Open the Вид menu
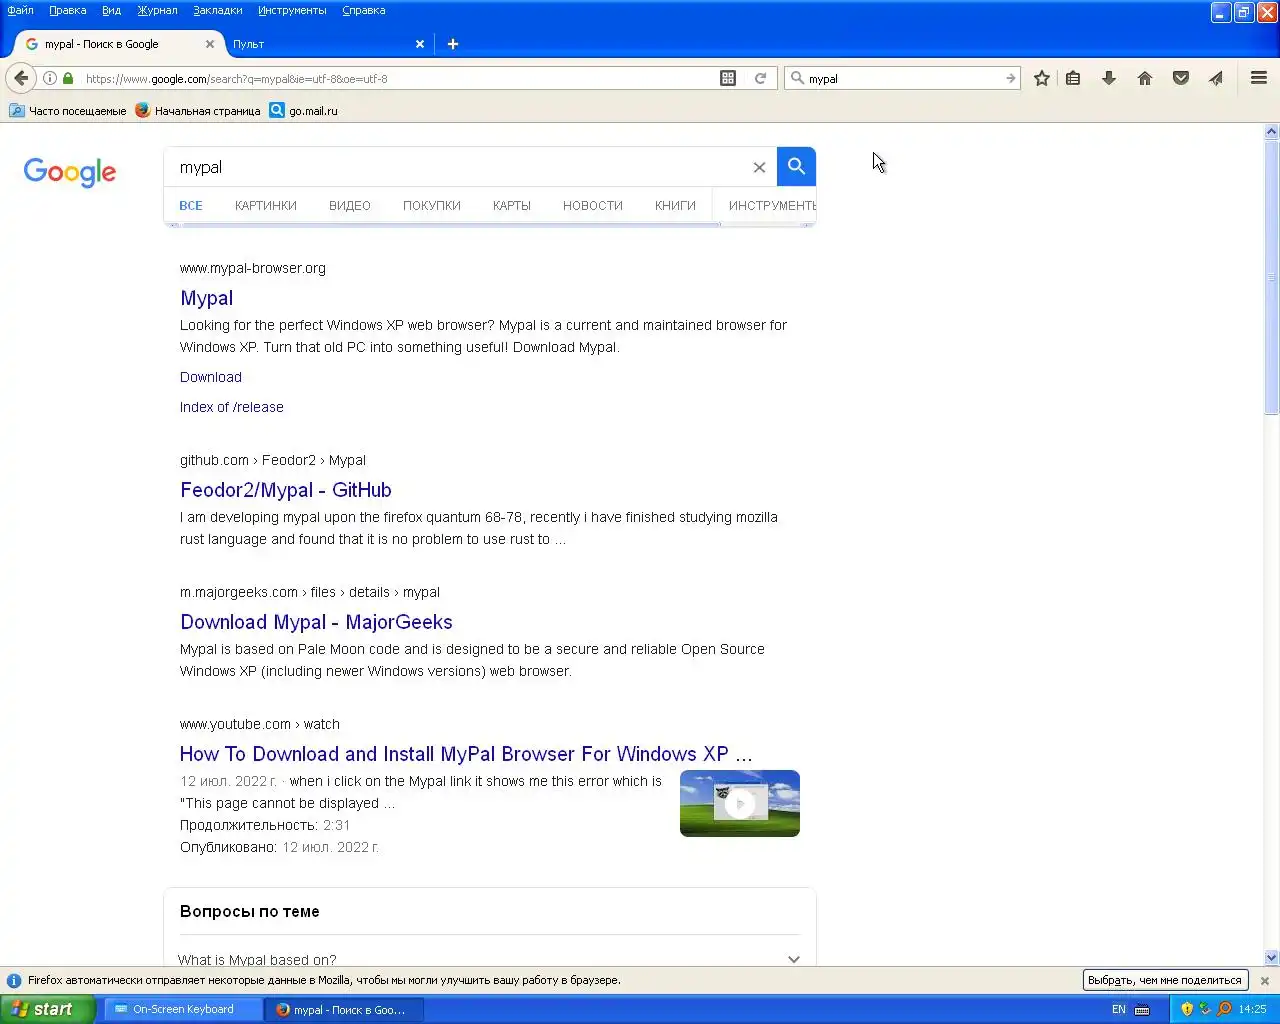Screen dimensions: 1280x1024 [111, 10]
